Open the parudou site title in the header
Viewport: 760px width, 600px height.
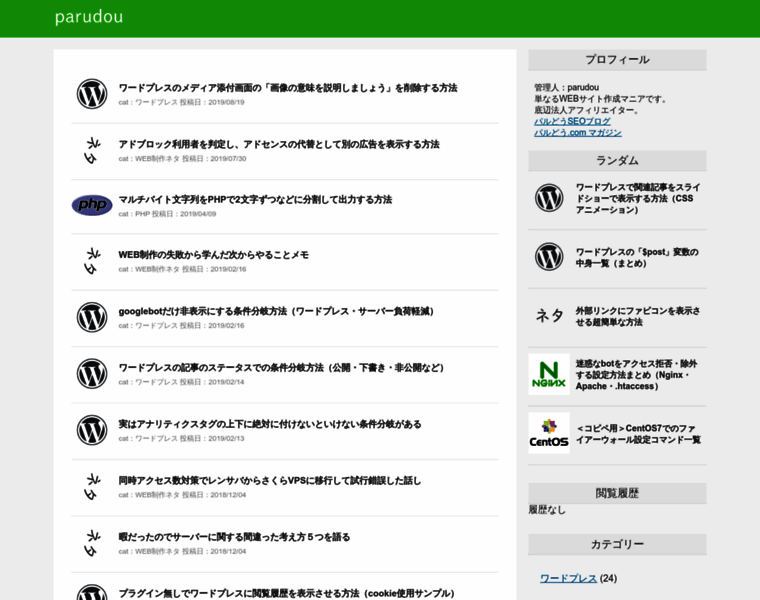(x=89, y=17)
